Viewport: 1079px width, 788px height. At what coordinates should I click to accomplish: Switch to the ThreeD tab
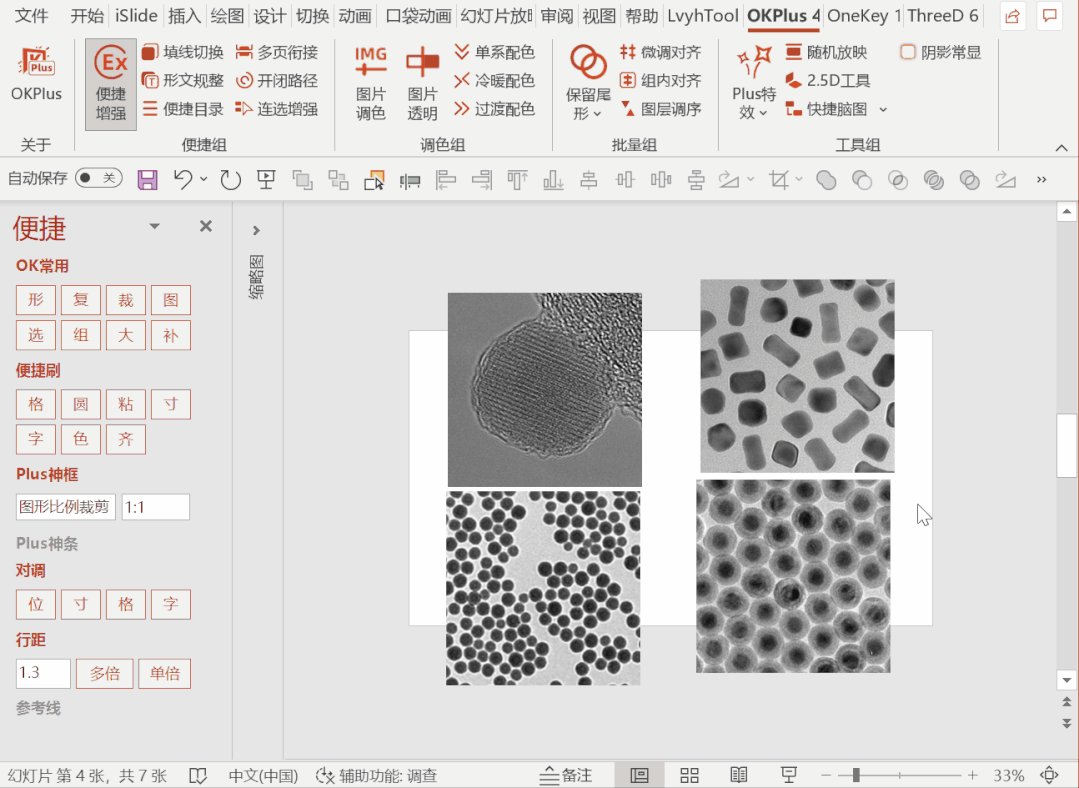[x=942, y=16]
